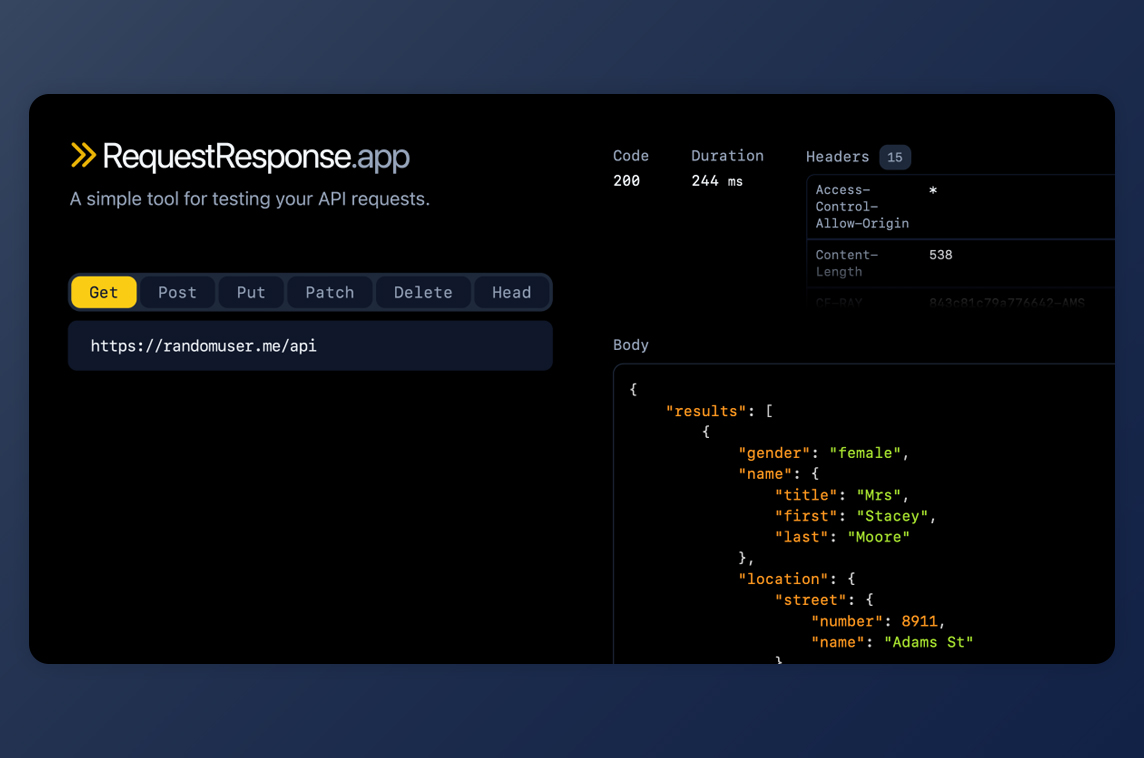Click the "location" key in JSON
Screen dimensions: 1144x758
click(x=783, y=579)
